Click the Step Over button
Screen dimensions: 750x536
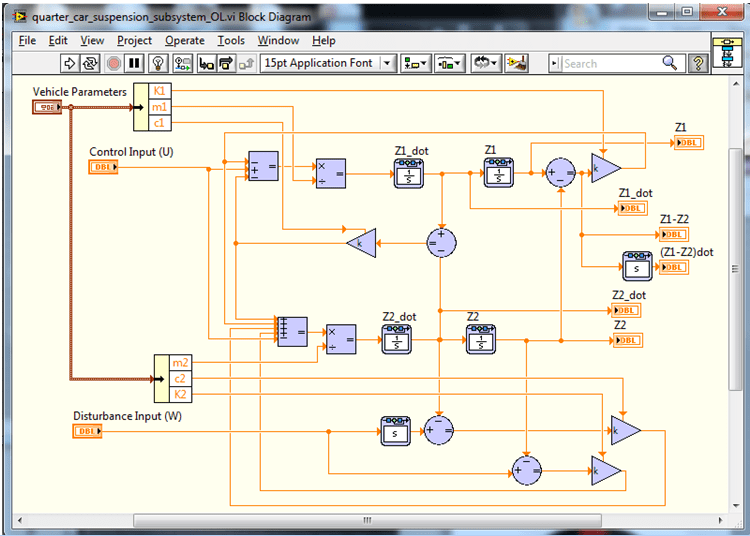pos(226,63)
